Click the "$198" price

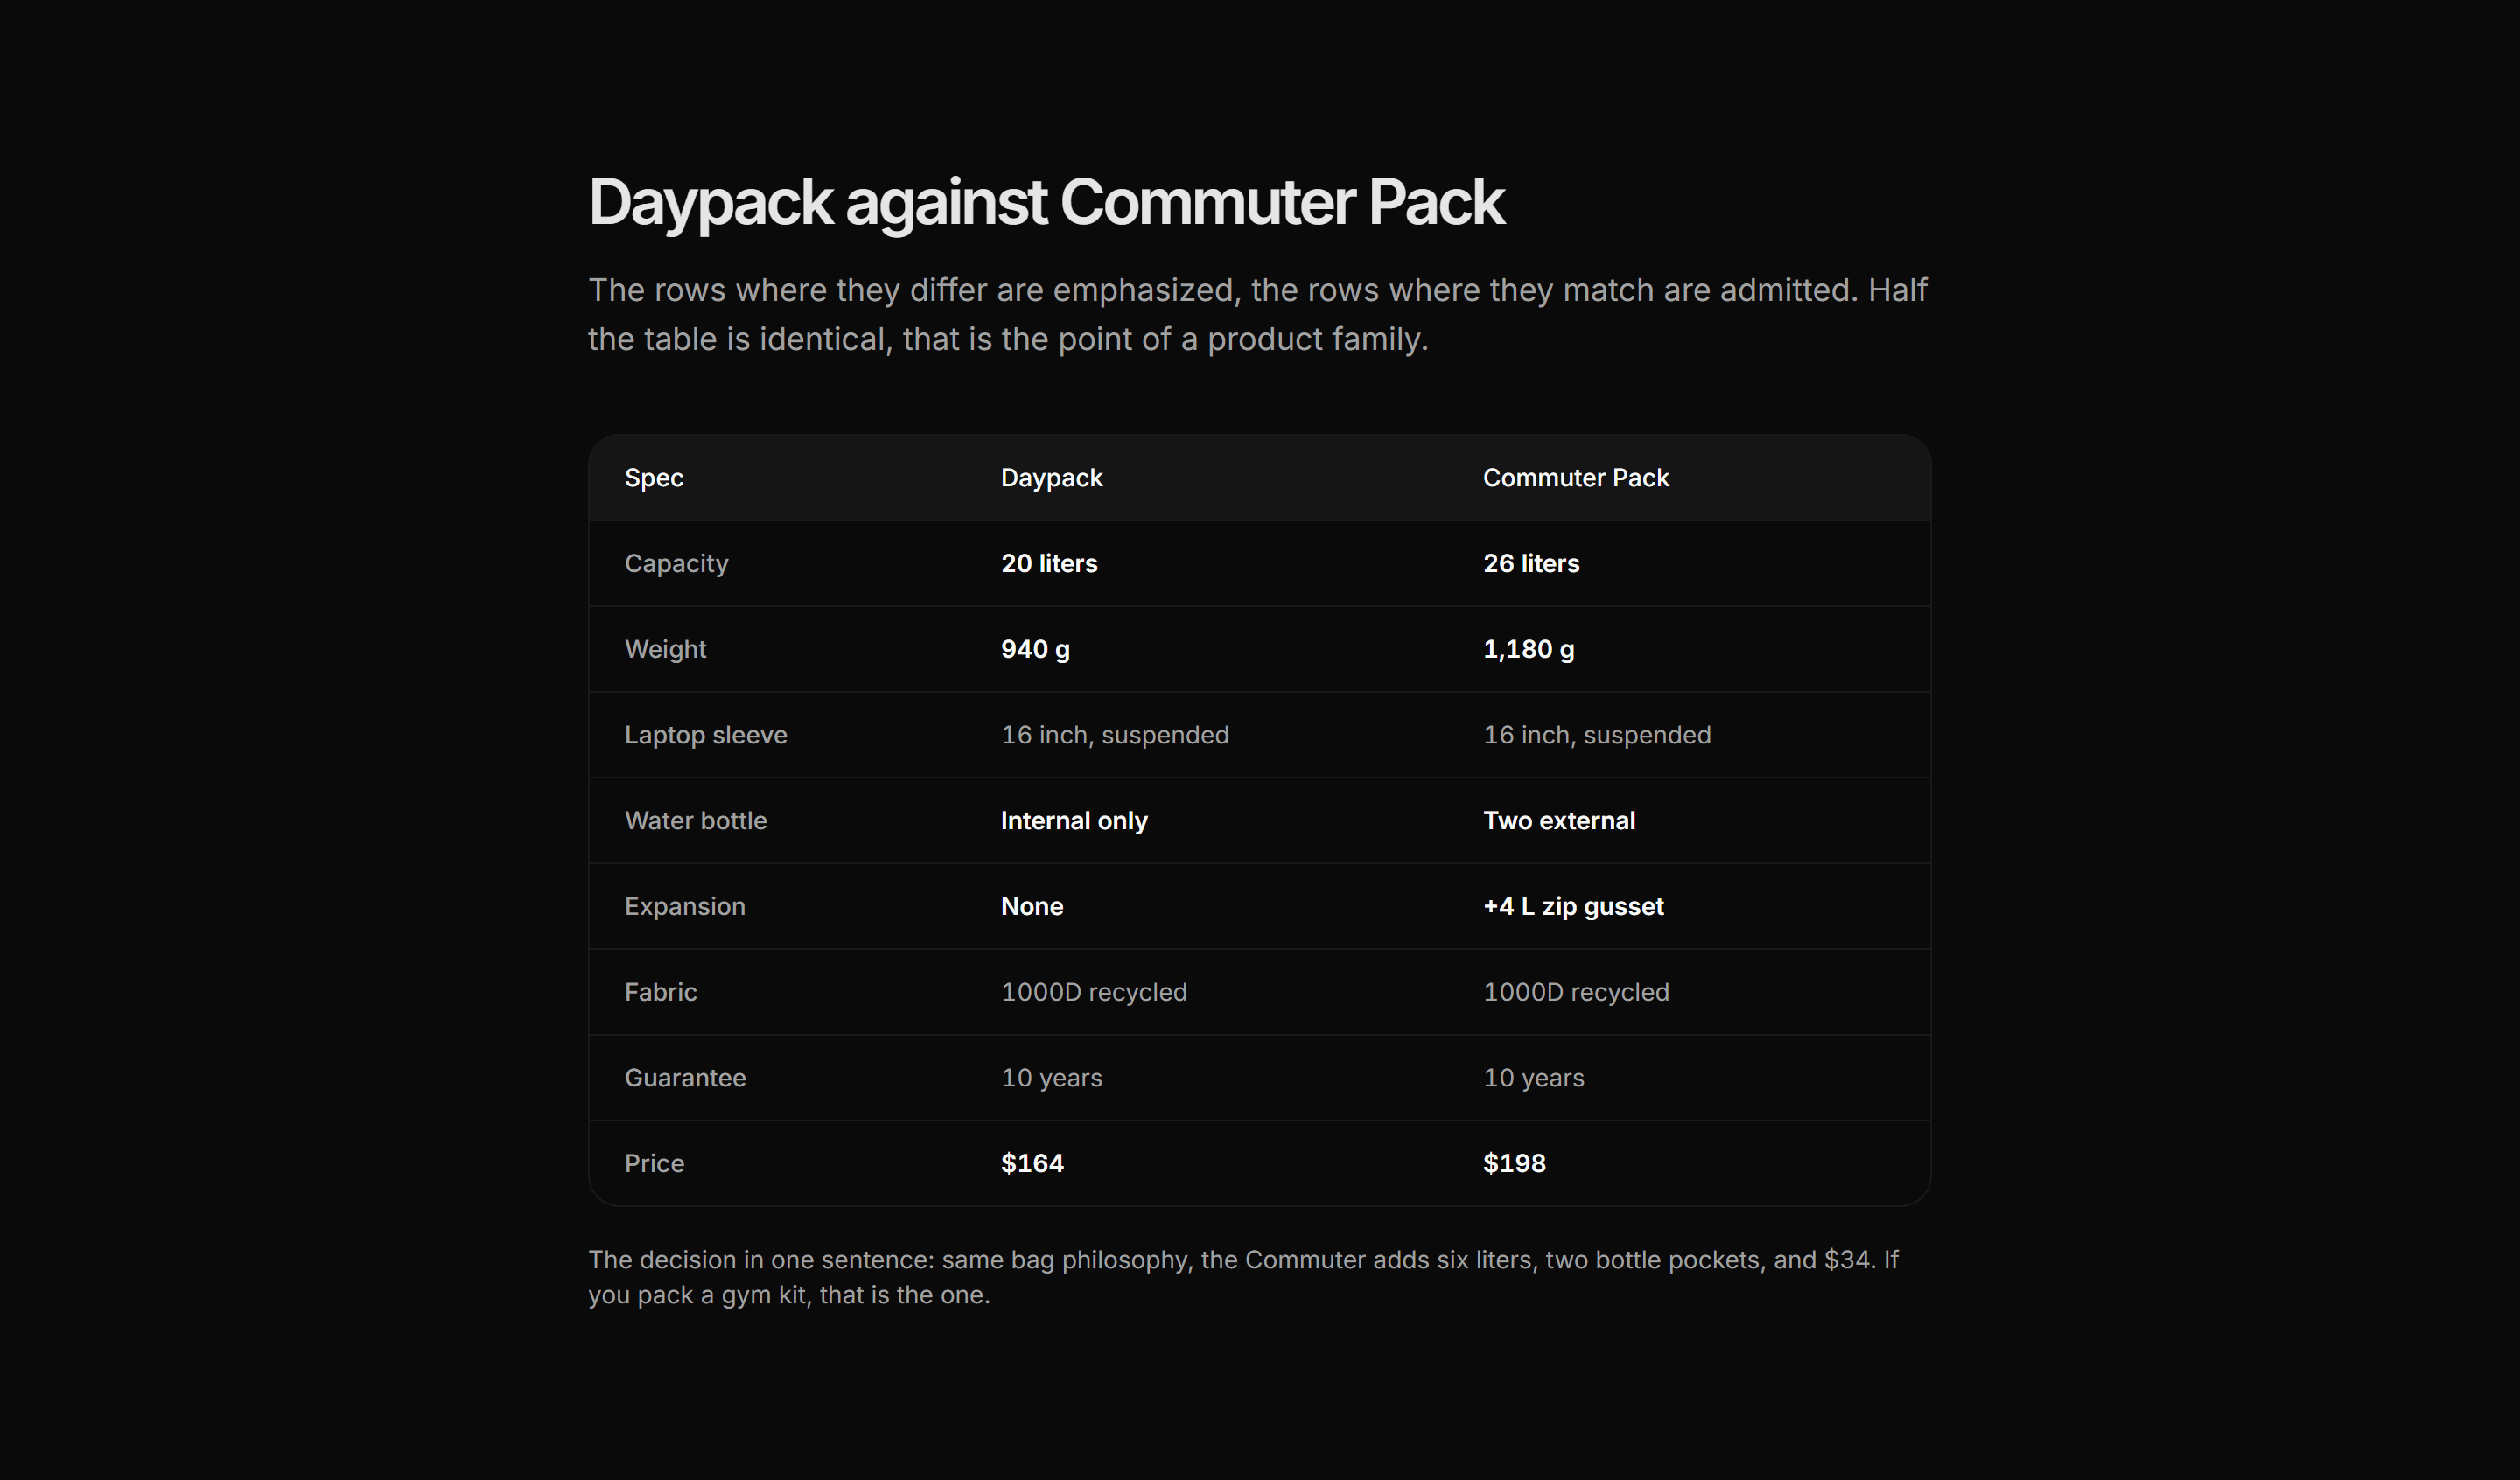(1514, 1163)
